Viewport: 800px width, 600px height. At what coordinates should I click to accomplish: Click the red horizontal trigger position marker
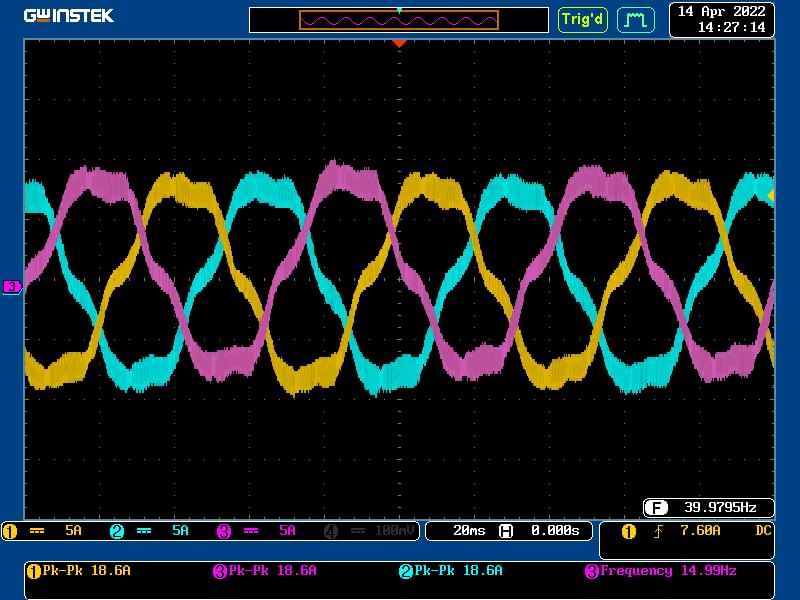tap(399, 44)
